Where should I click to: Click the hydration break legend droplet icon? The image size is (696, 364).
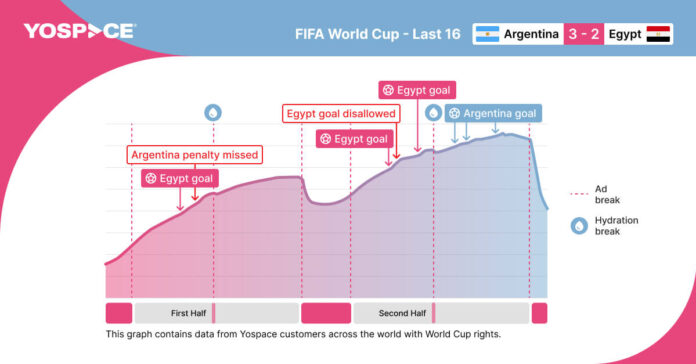coord(579,226)
